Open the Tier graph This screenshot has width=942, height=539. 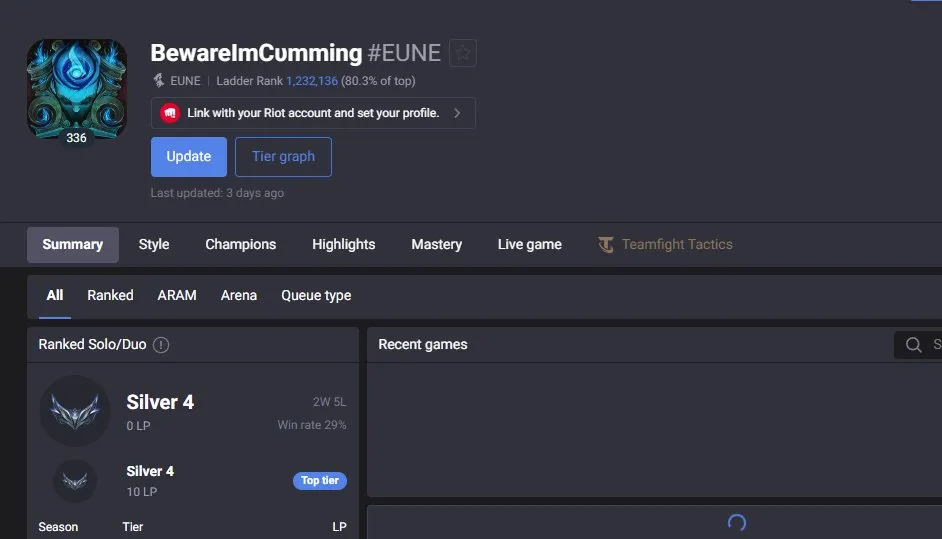pyautogui.click(x=283, y=157)
